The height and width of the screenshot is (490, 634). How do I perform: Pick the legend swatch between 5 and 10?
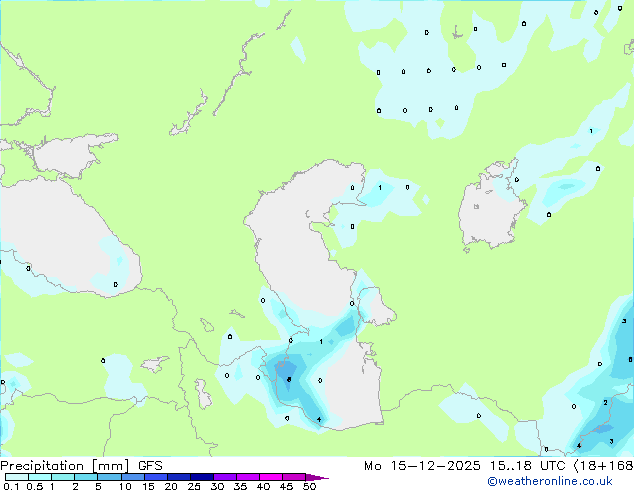109,477
